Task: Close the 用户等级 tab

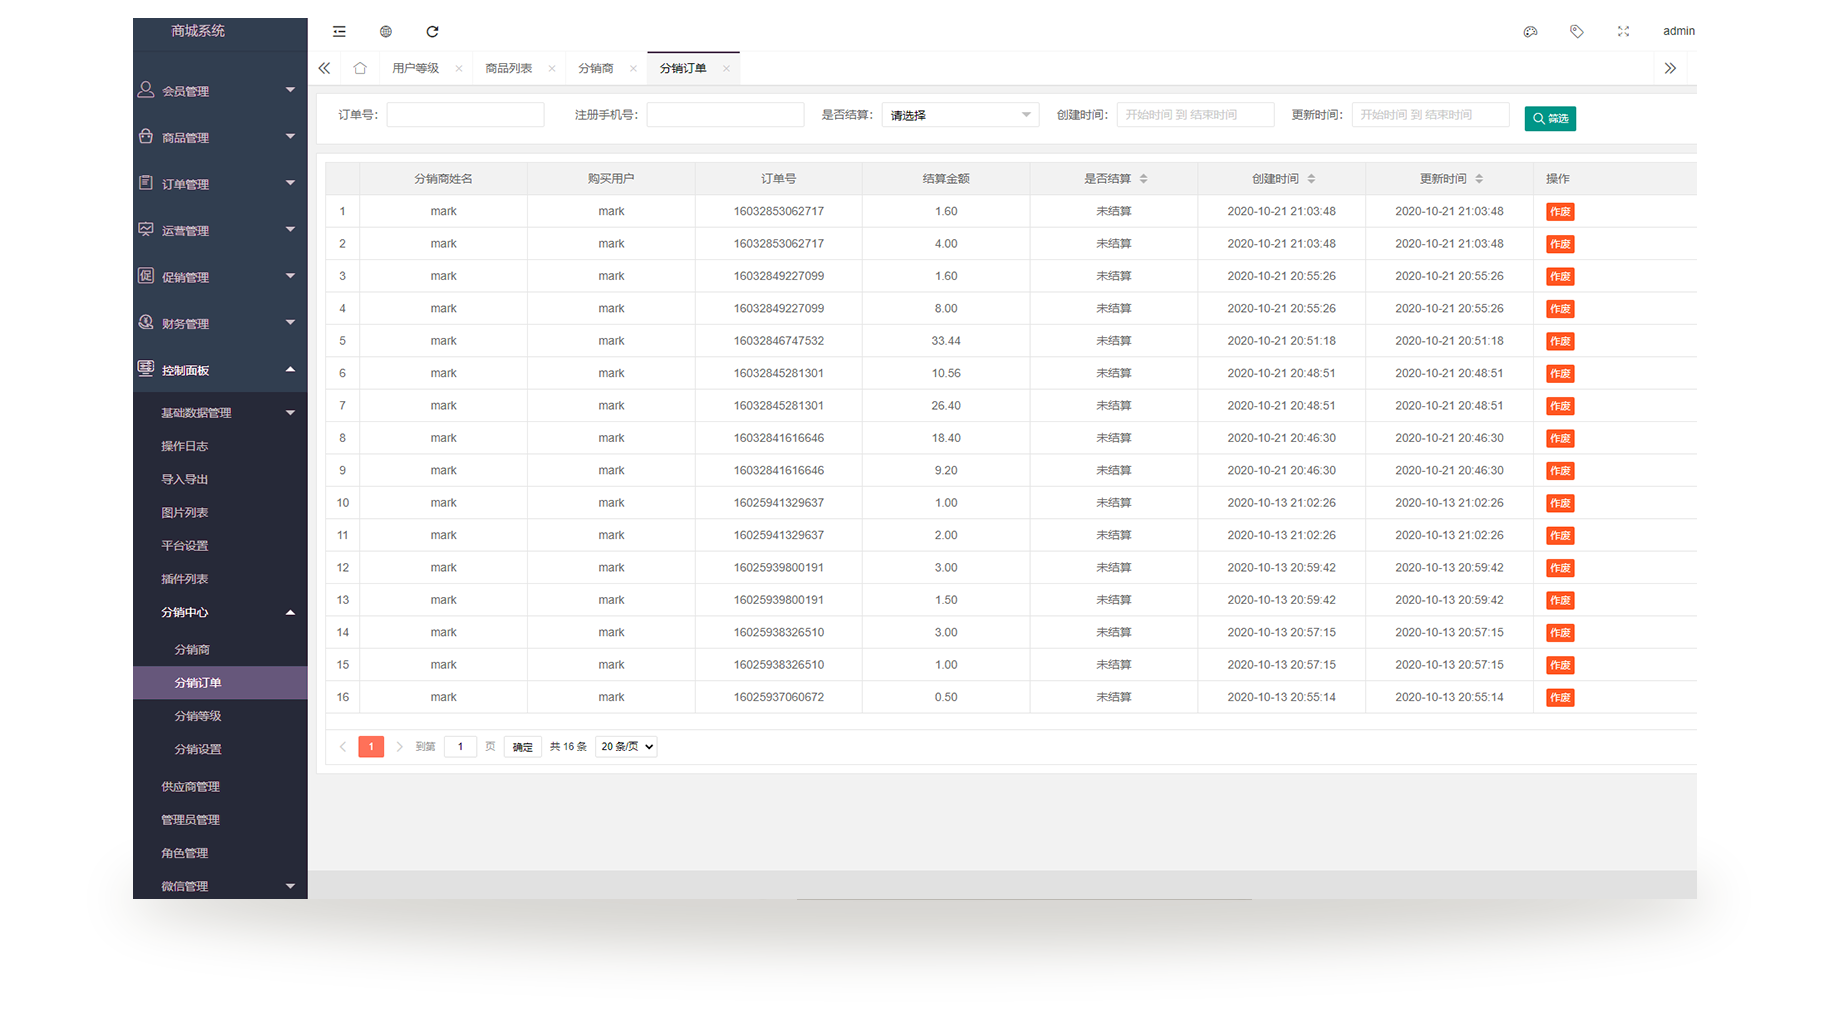Action: pos(459,68)
